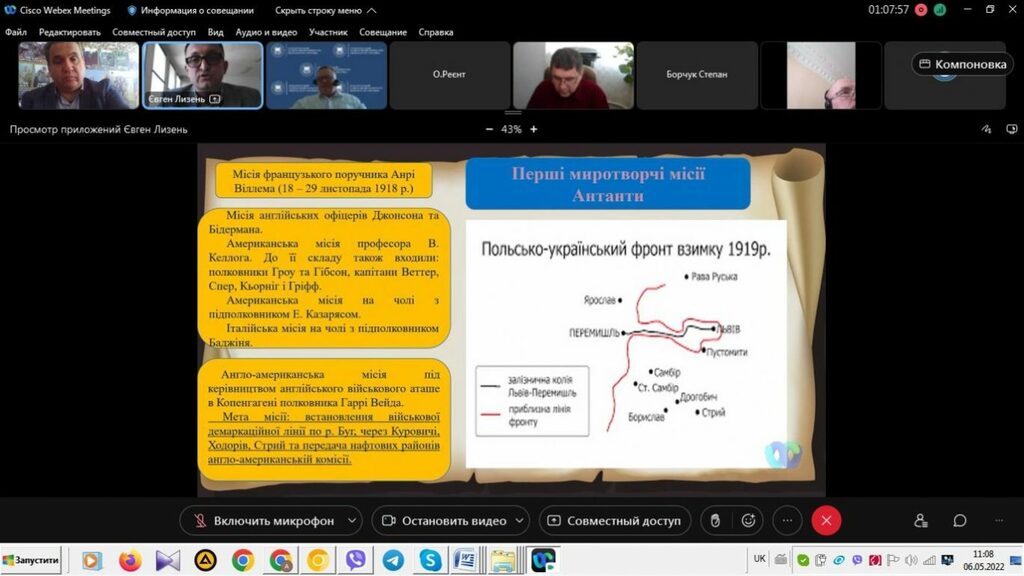1024x576 pixels.
Task: Open the reactions smiley icon
Action: tap(748, 521)
